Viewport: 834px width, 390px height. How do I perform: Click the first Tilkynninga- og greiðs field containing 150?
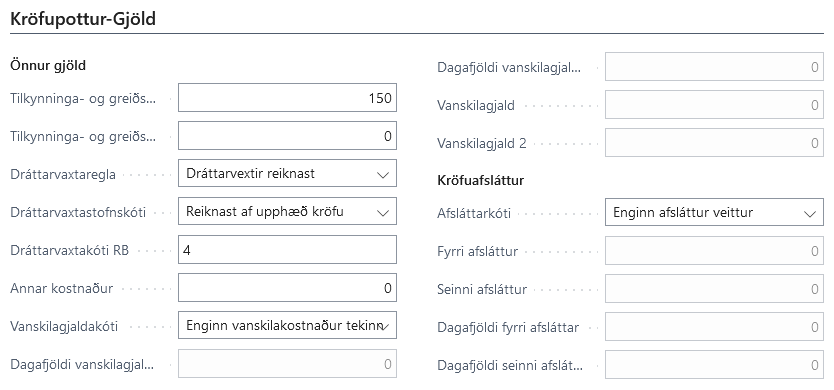[287, 98]
